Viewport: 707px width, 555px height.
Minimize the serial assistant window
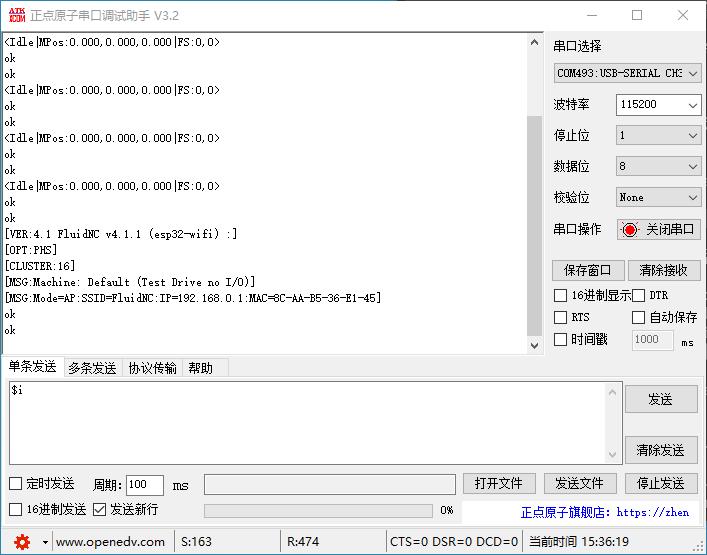pyautogui.click(x=592, y=15)
